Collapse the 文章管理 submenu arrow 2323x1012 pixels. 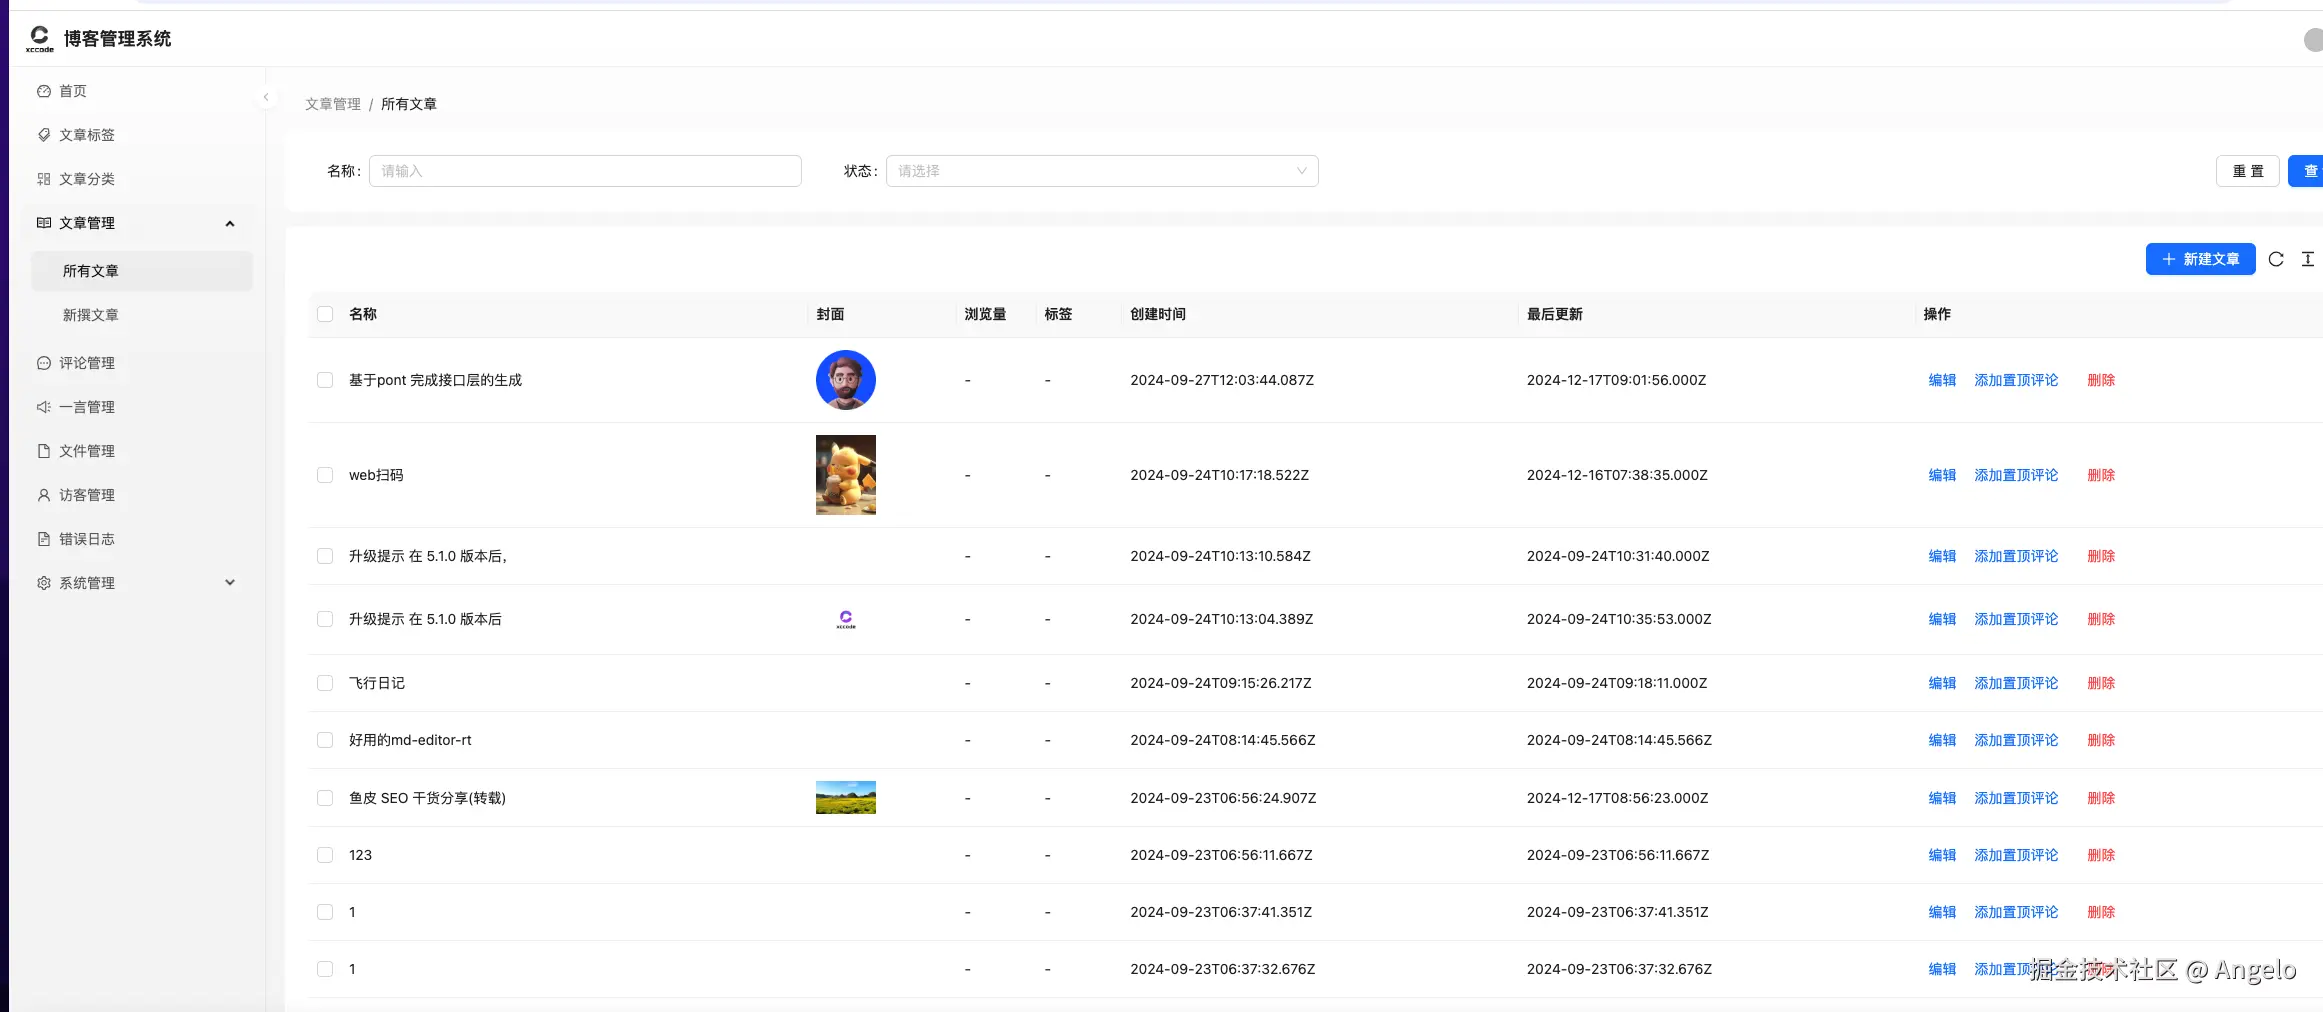[x=230, y=223]
